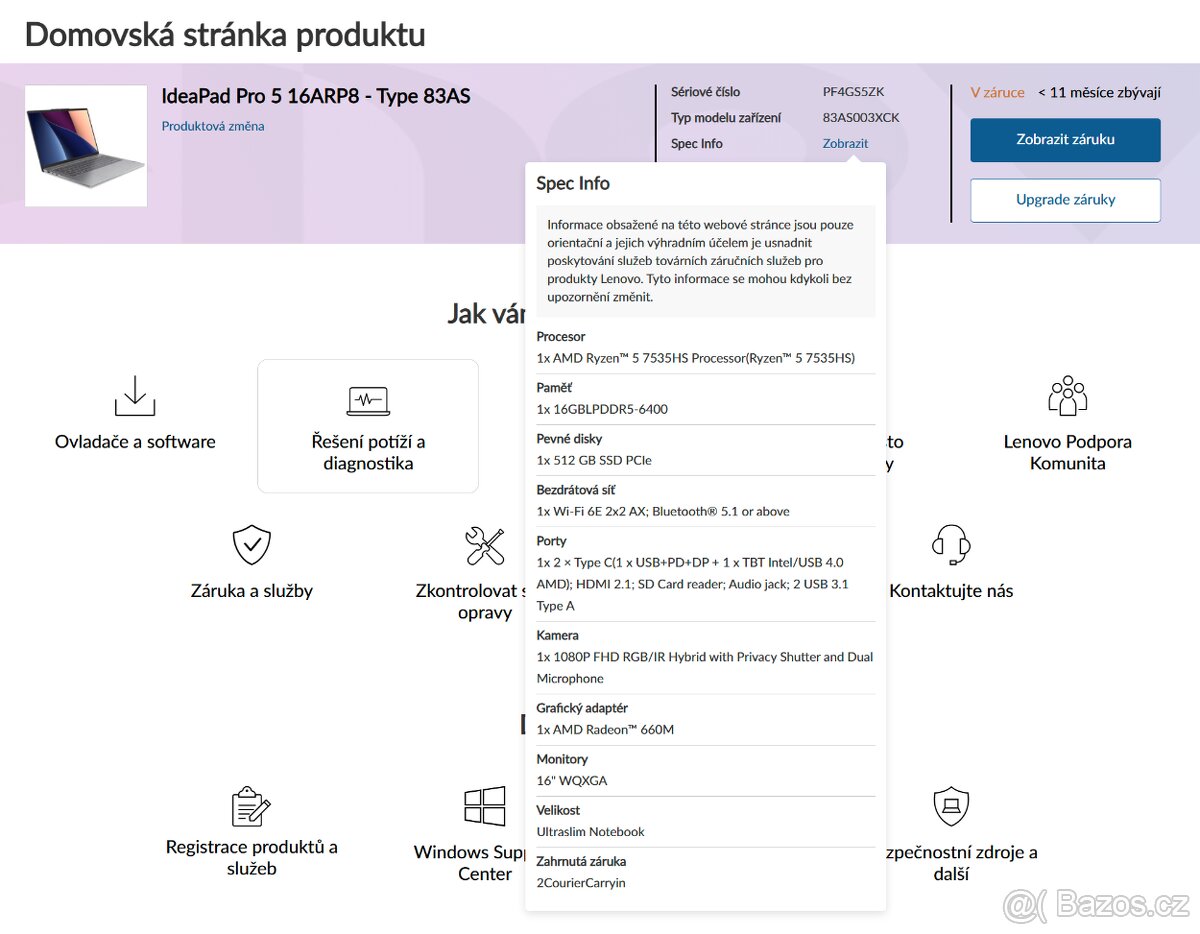Click the headset contact icon
This screenshot has width=1200, height=934.
(x=951, y=546)
